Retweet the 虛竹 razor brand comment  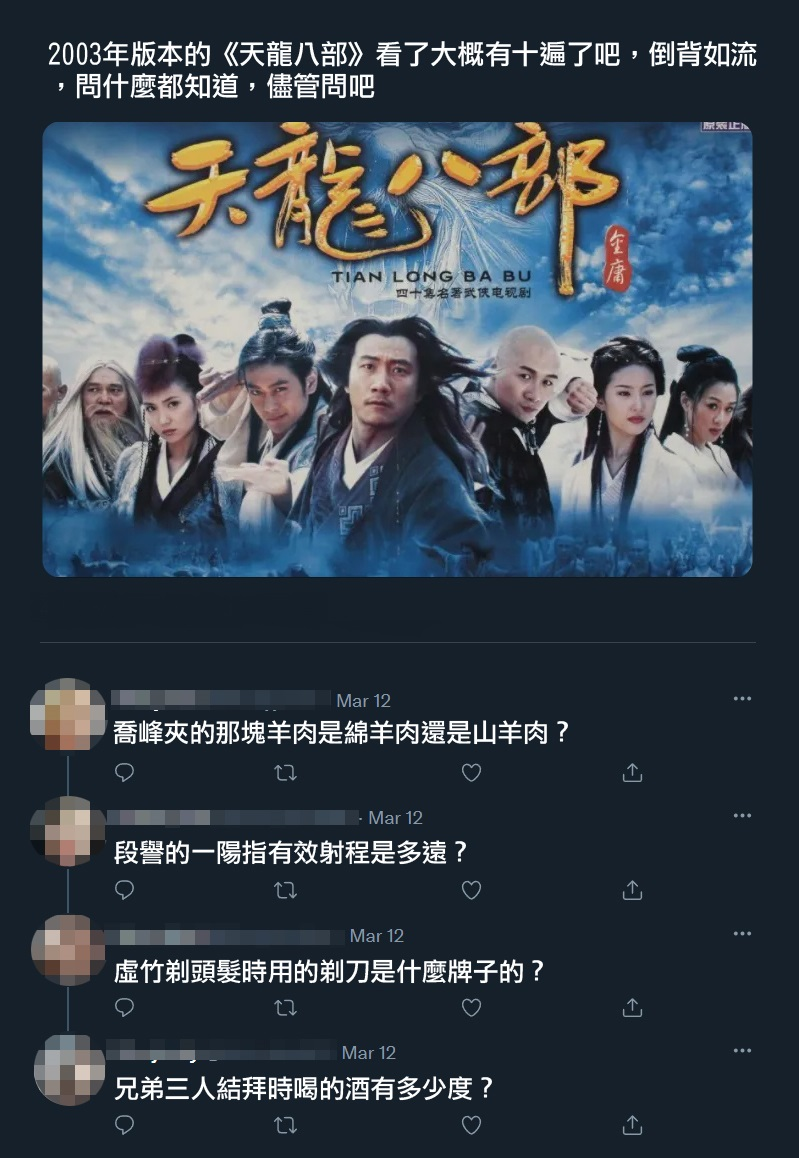pyautogui.click(x=285, y=1007)
